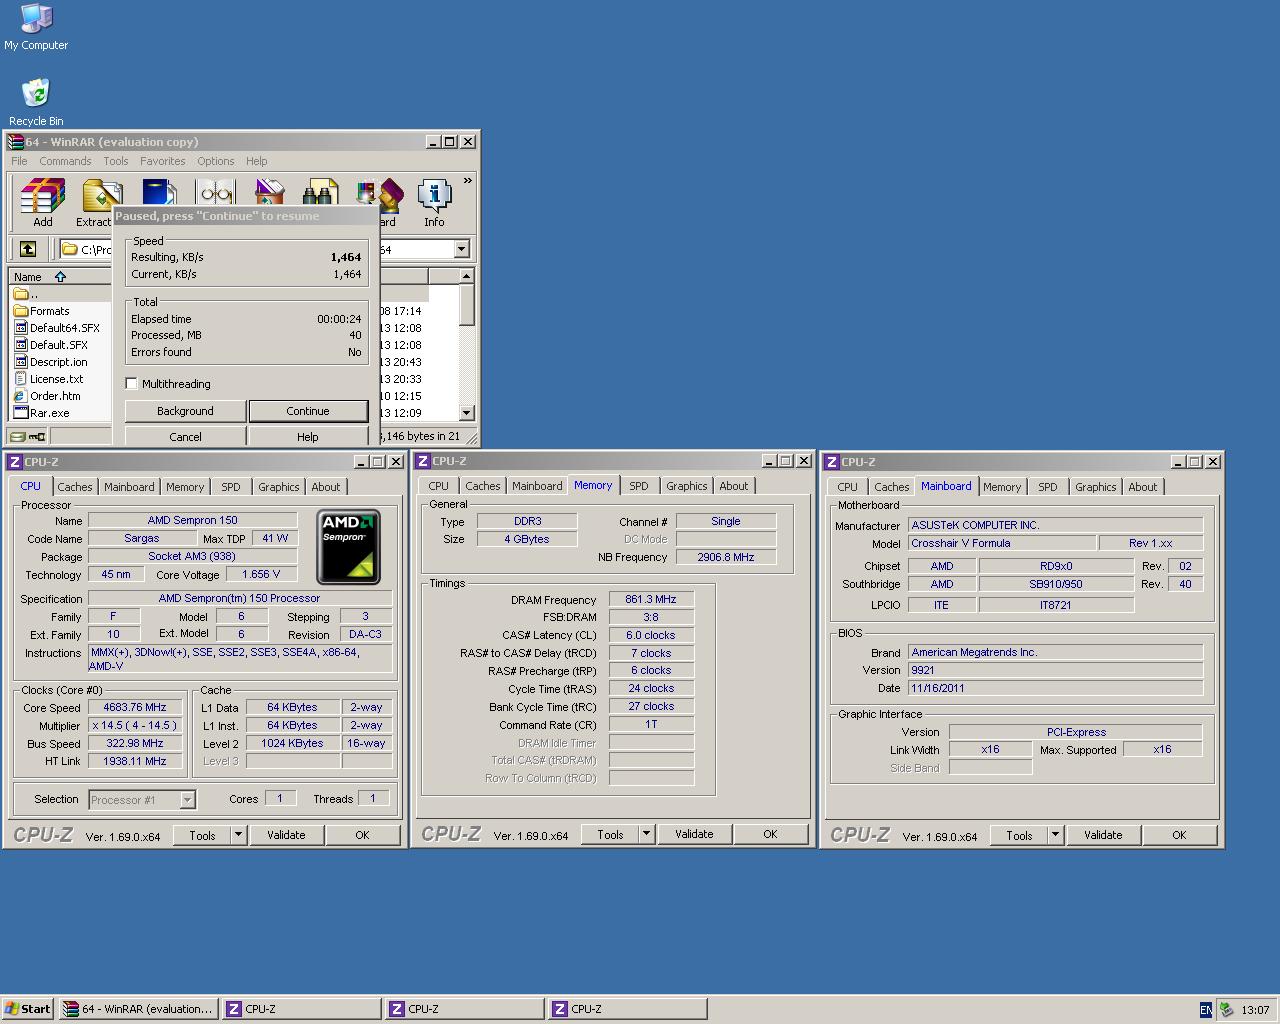Image resolution: width=1280 pixels, height=1024 pixels.
Task: Sort WinRAR list by Name column header
Action: (x=59, y=277)
